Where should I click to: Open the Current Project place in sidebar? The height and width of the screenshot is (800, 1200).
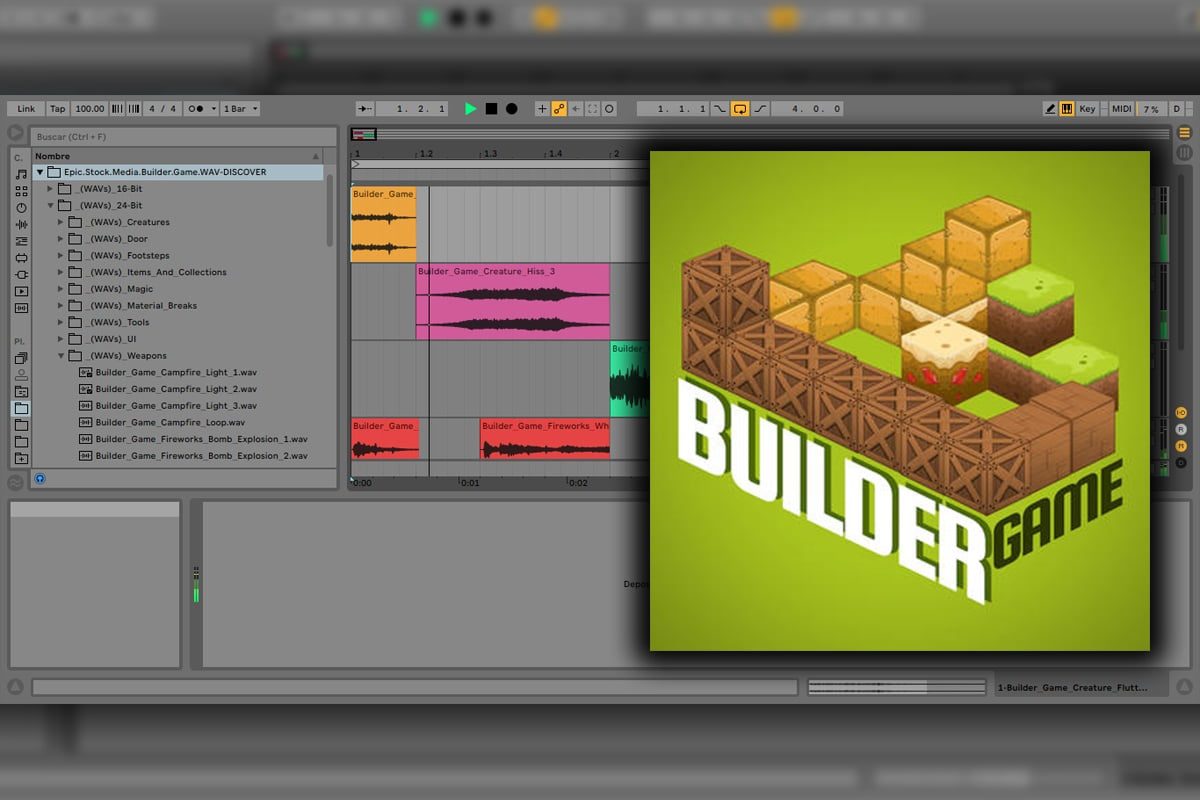tap(21, 391)
